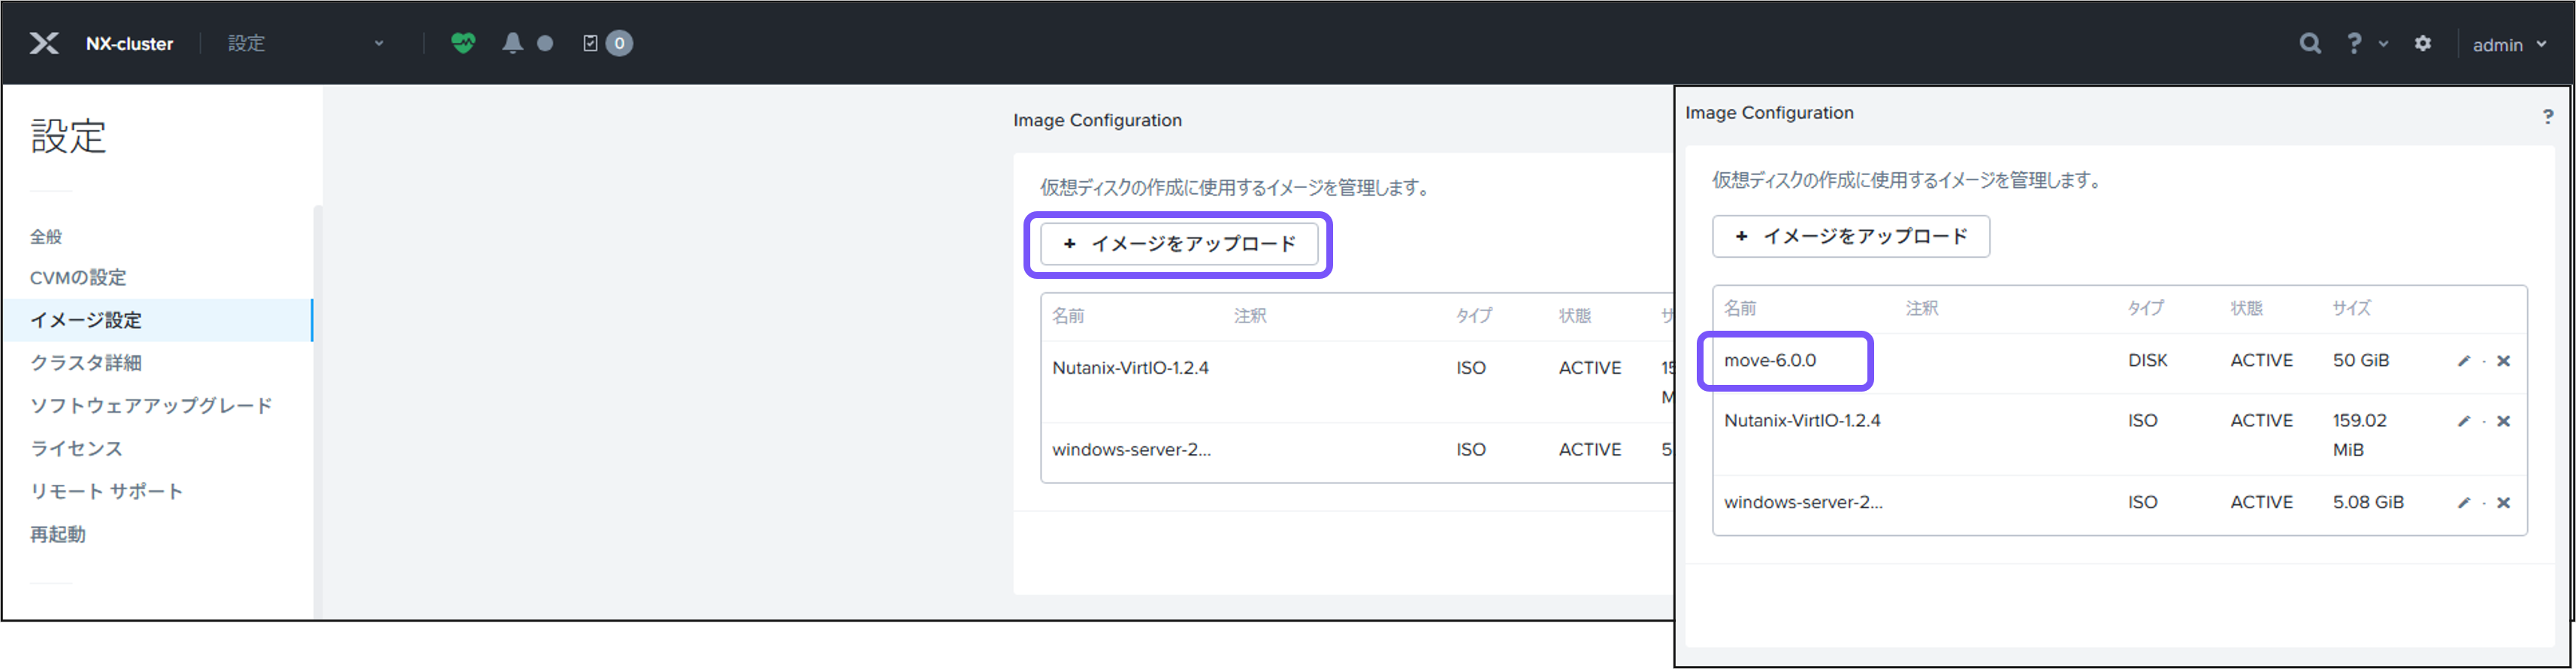Open the tasks clipboard icon
The height and width of the screenshot is (669, 2576).
590,43
